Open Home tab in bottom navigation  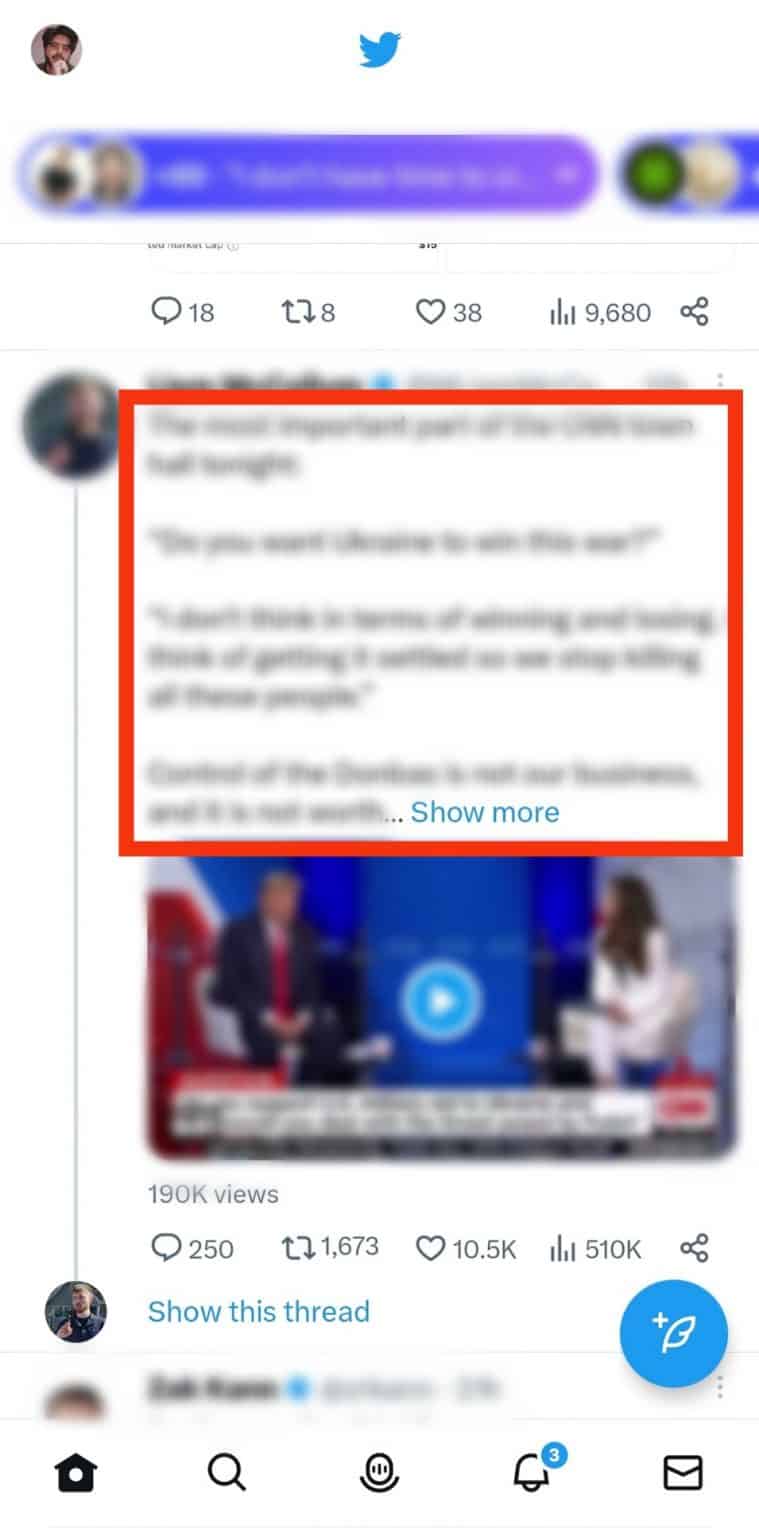(x=77, y=1472)
